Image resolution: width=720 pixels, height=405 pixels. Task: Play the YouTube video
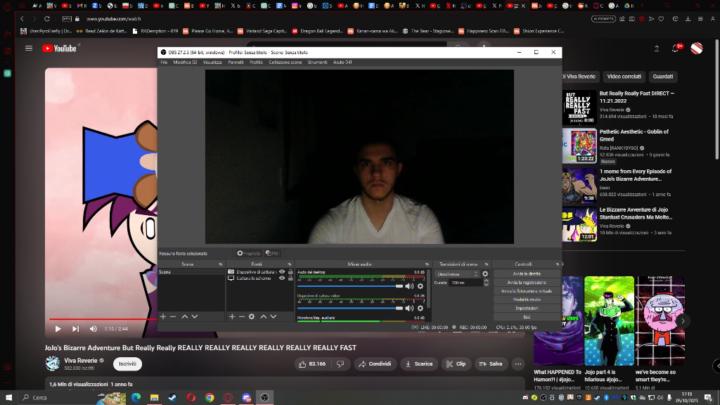(x=58, y=329)
